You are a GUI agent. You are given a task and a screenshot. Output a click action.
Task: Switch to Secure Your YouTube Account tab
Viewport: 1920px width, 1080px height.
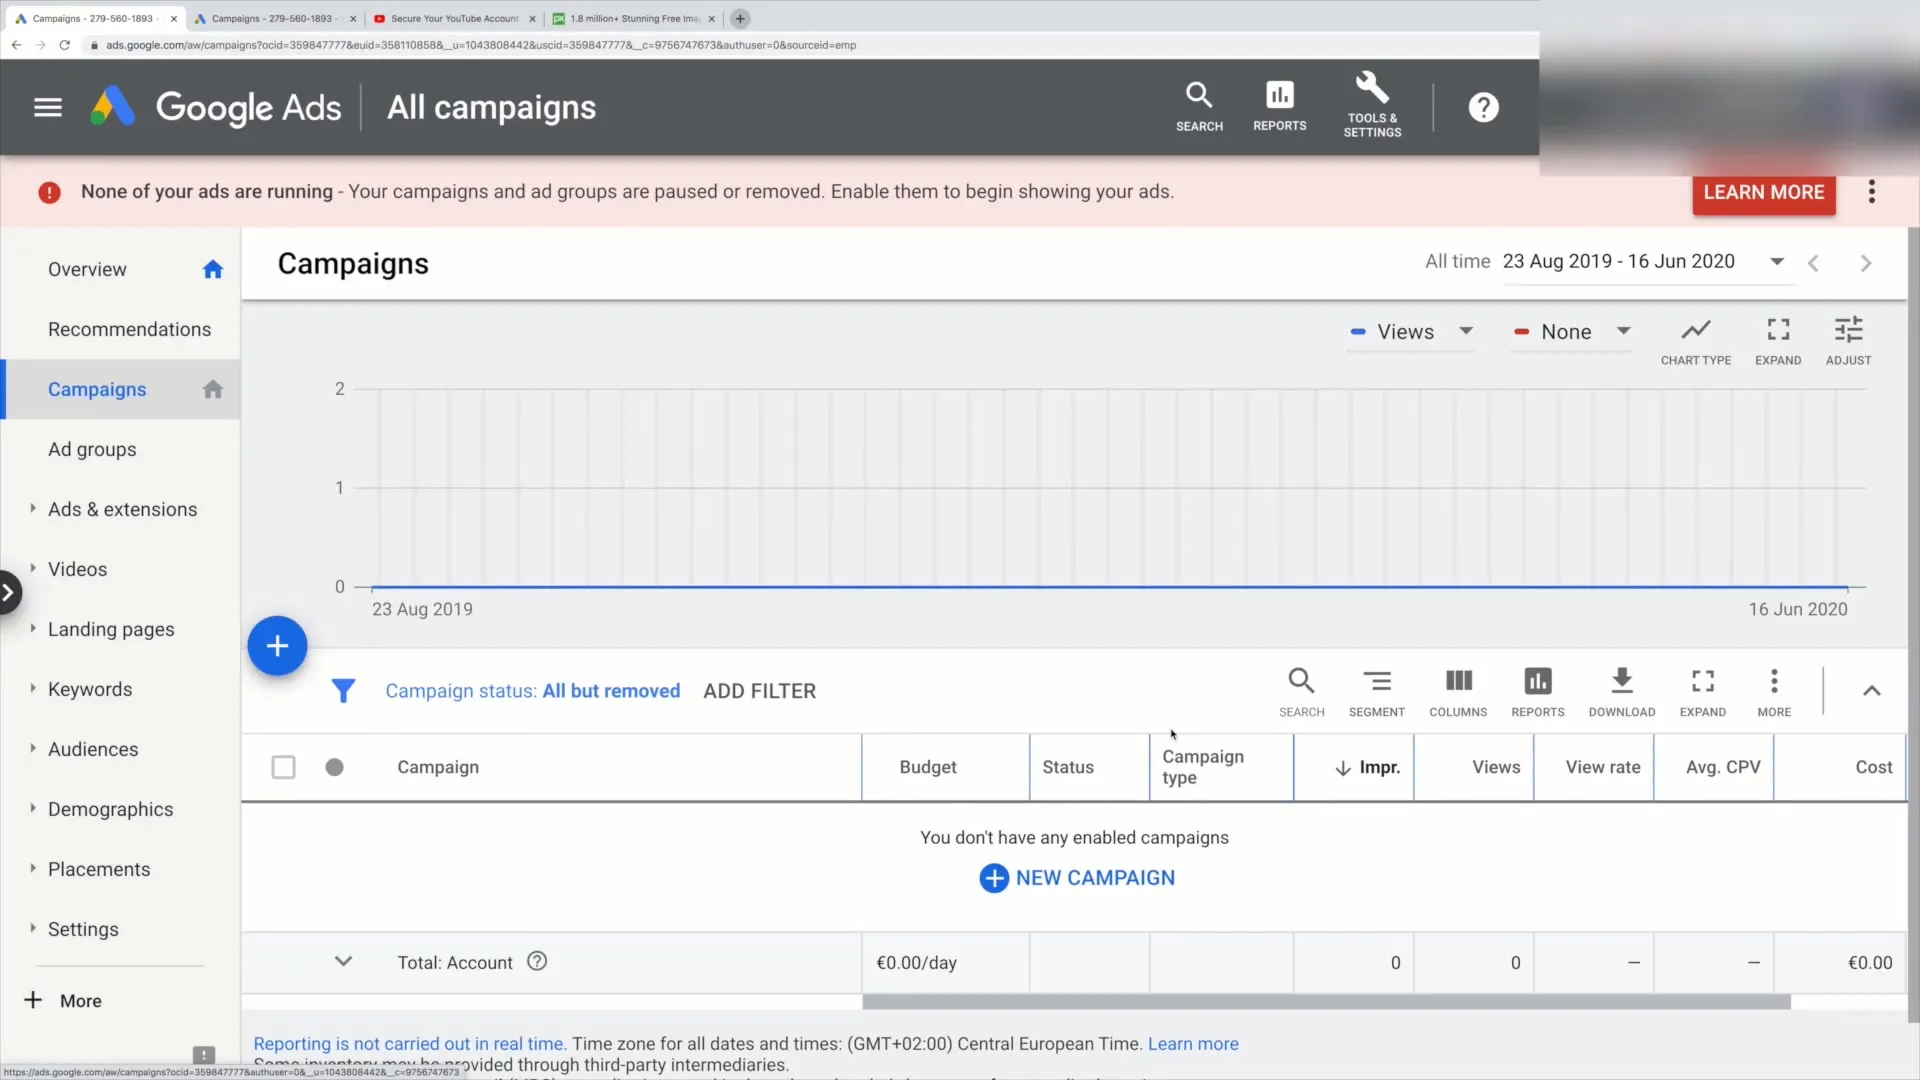(455, 18)
